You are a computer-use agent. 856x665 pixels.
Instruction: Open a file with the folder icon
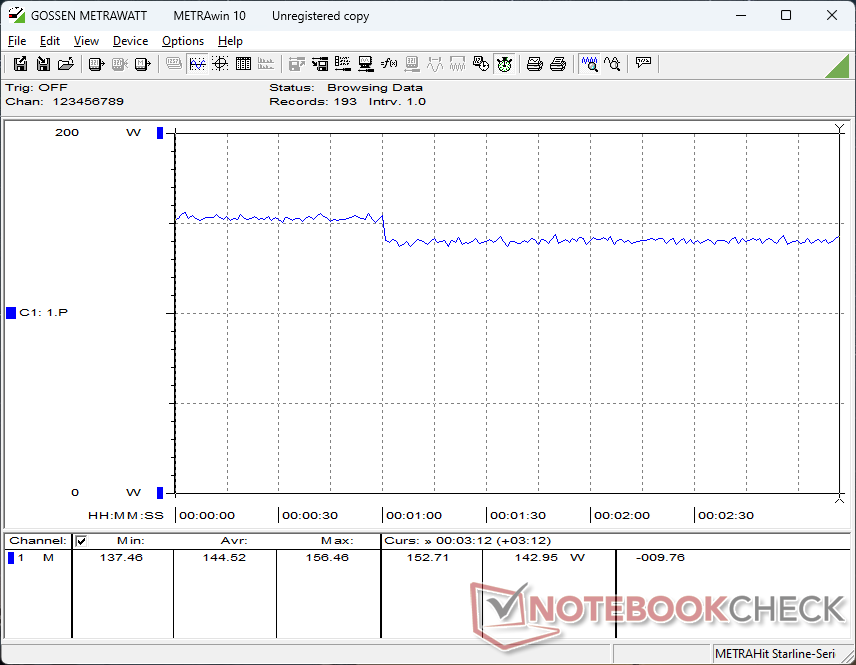pos(66,64)
